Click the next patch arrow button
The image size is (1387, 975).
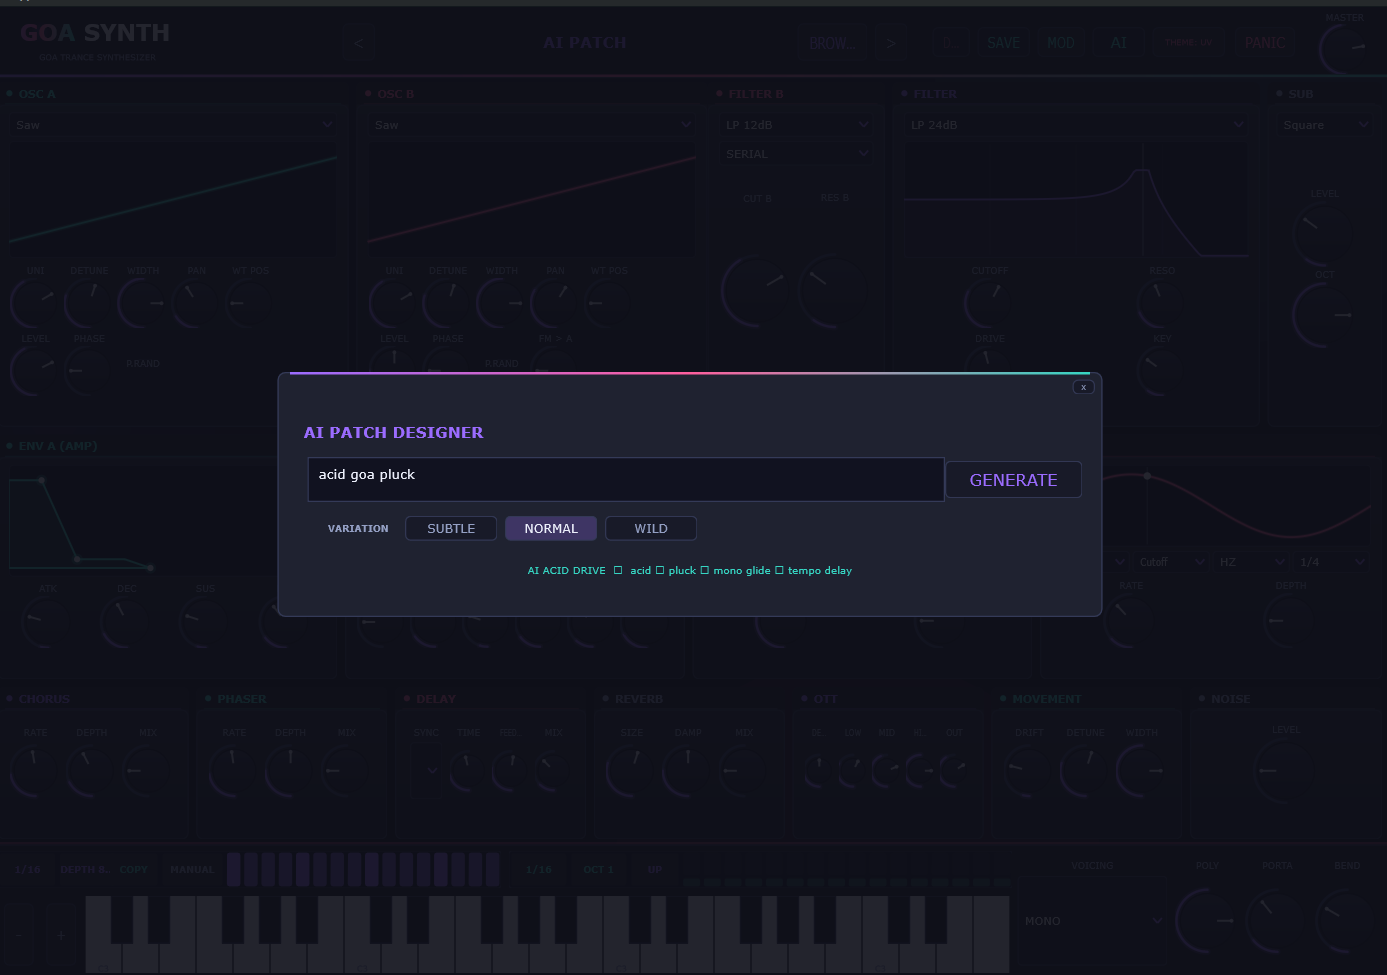click(x=891, y=43)
